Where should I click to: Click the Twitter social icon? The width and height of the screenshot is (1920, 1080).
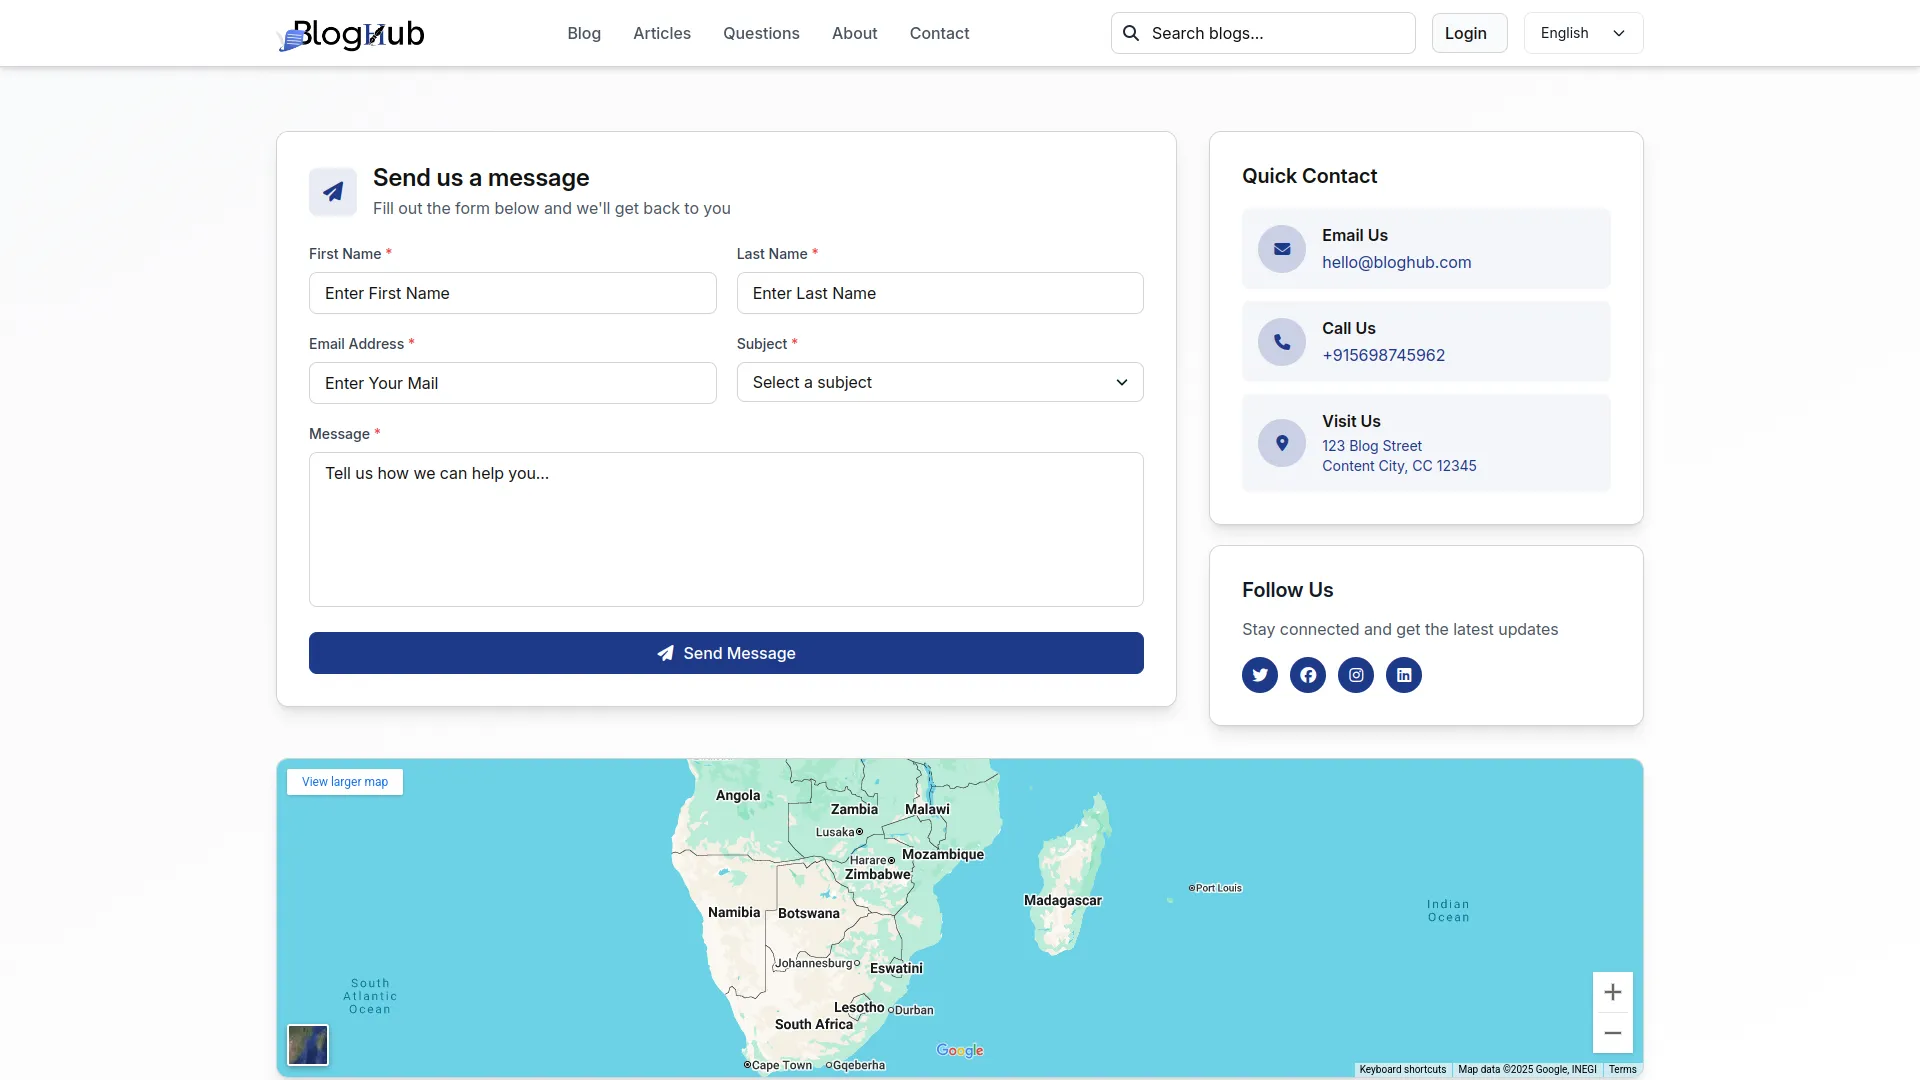tap(1260, 675)
